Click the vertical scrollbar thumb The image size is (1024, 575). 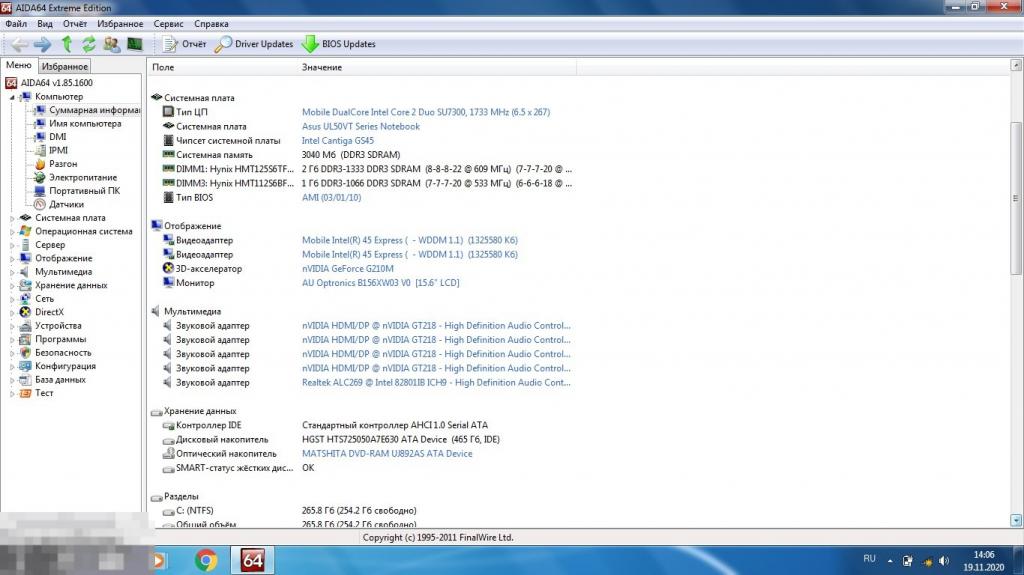[1016, 198]
